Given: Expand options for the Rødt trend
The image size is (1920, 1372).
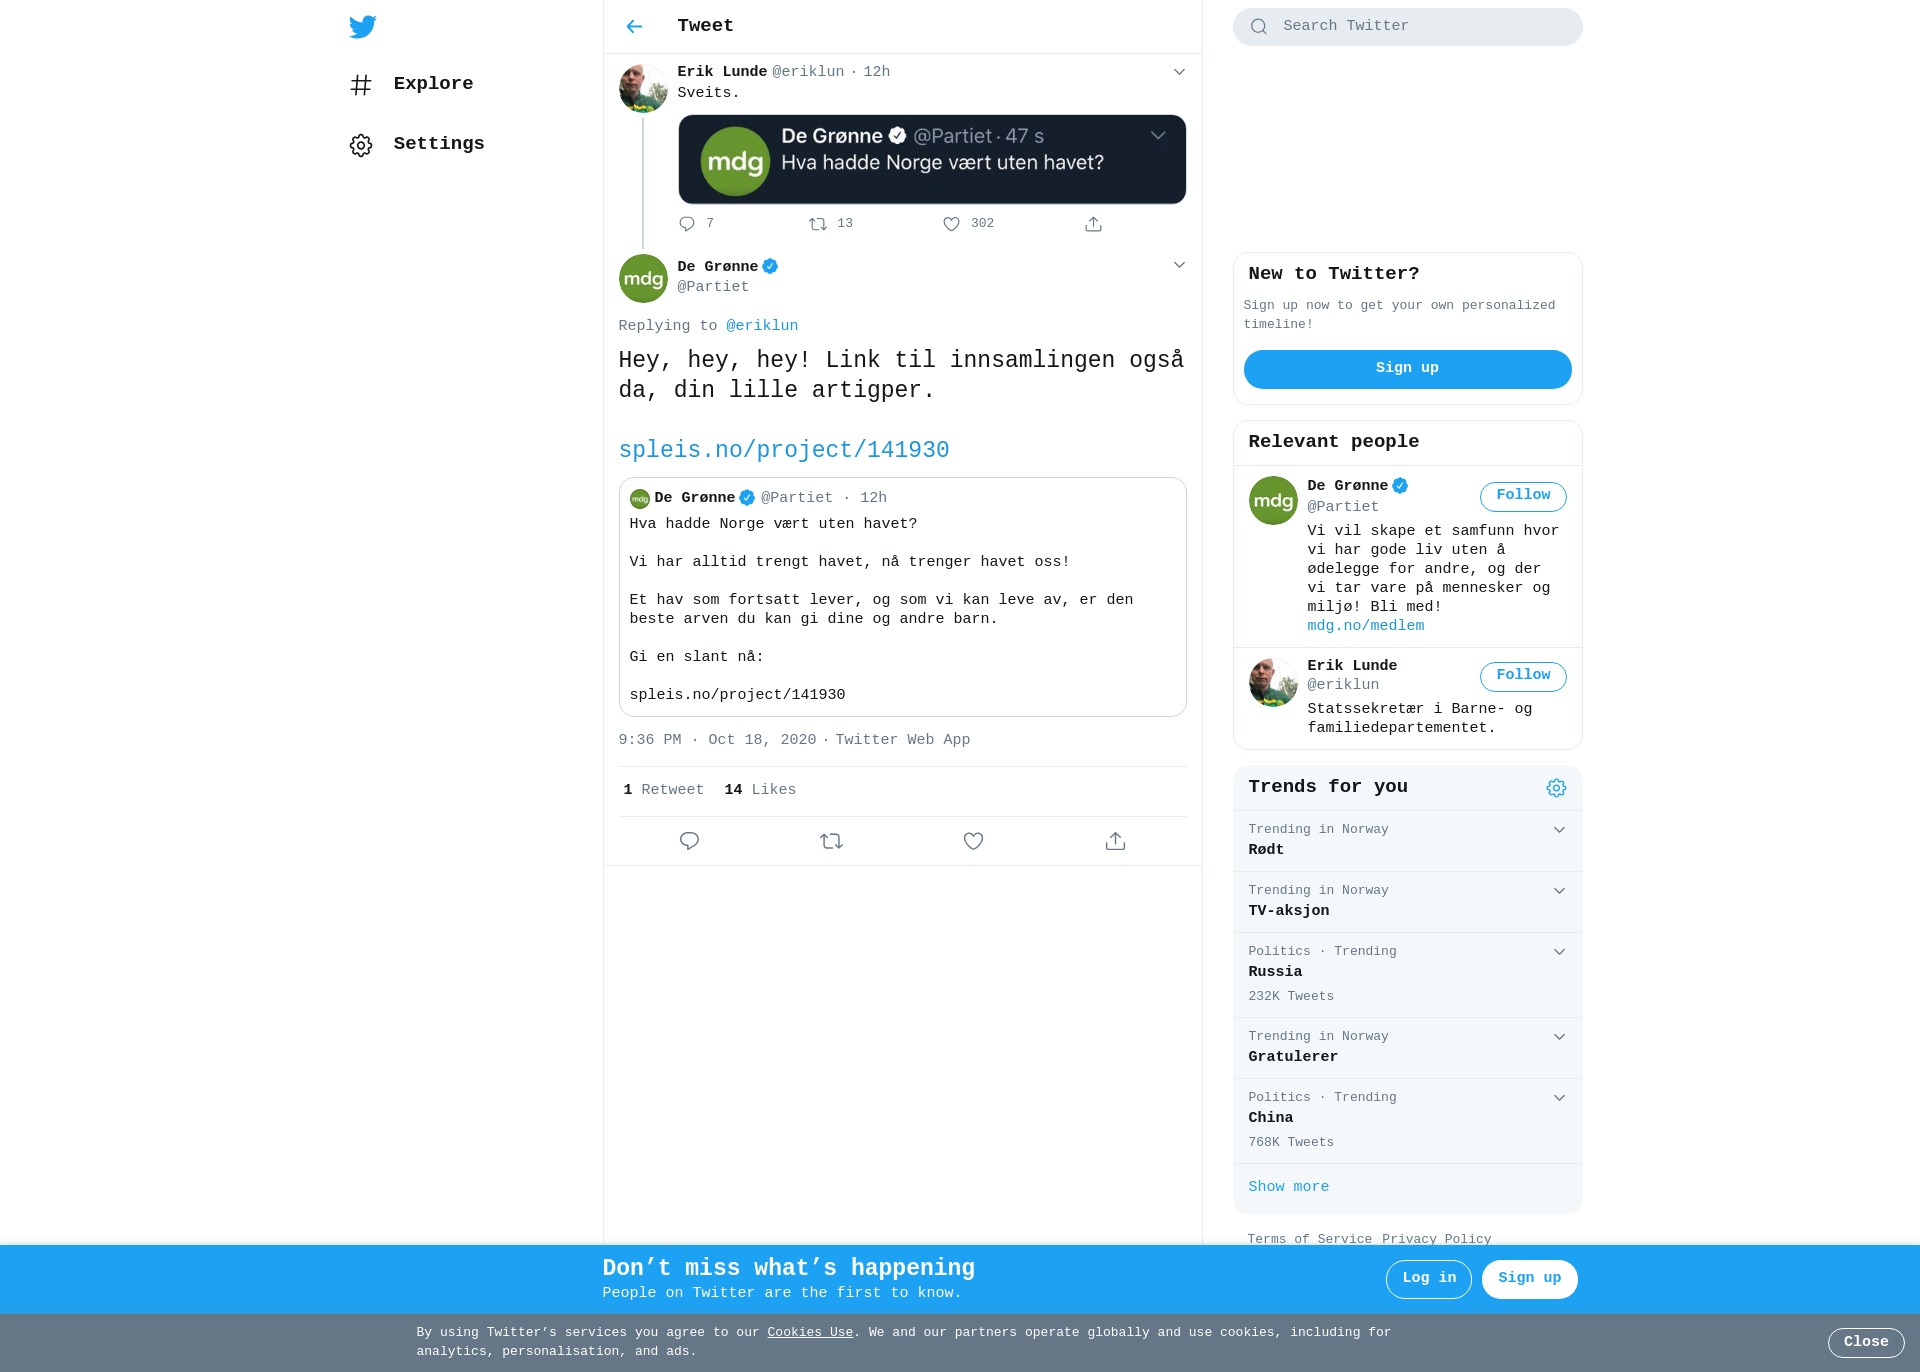Looking at the screenshot, I should (x=1559, y=830).
